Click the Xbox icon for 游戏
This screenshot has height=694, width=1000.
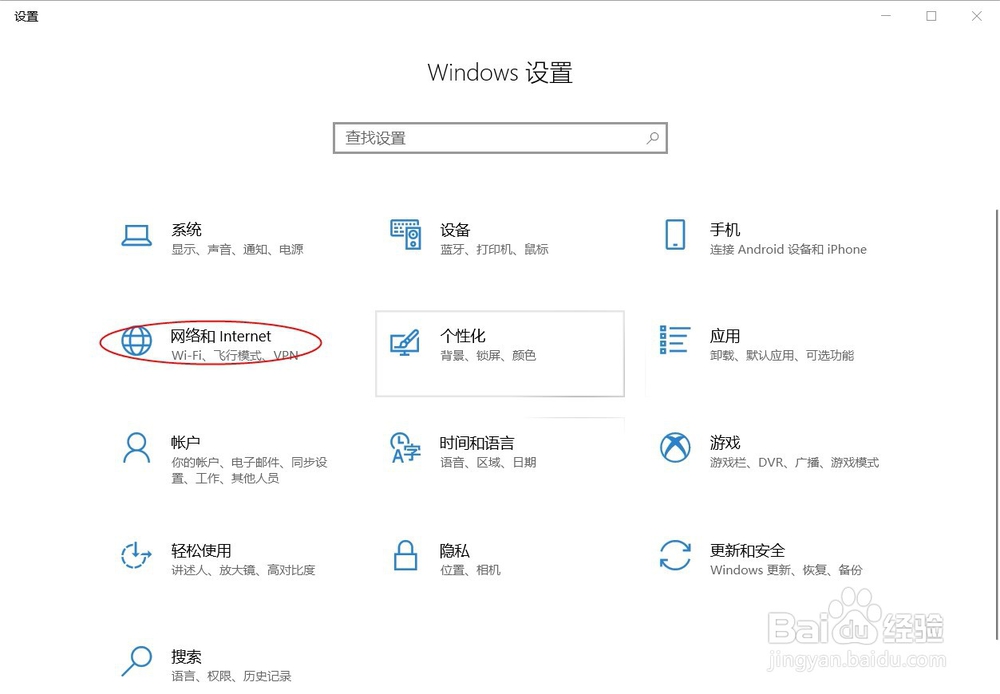tap(675, 447)
